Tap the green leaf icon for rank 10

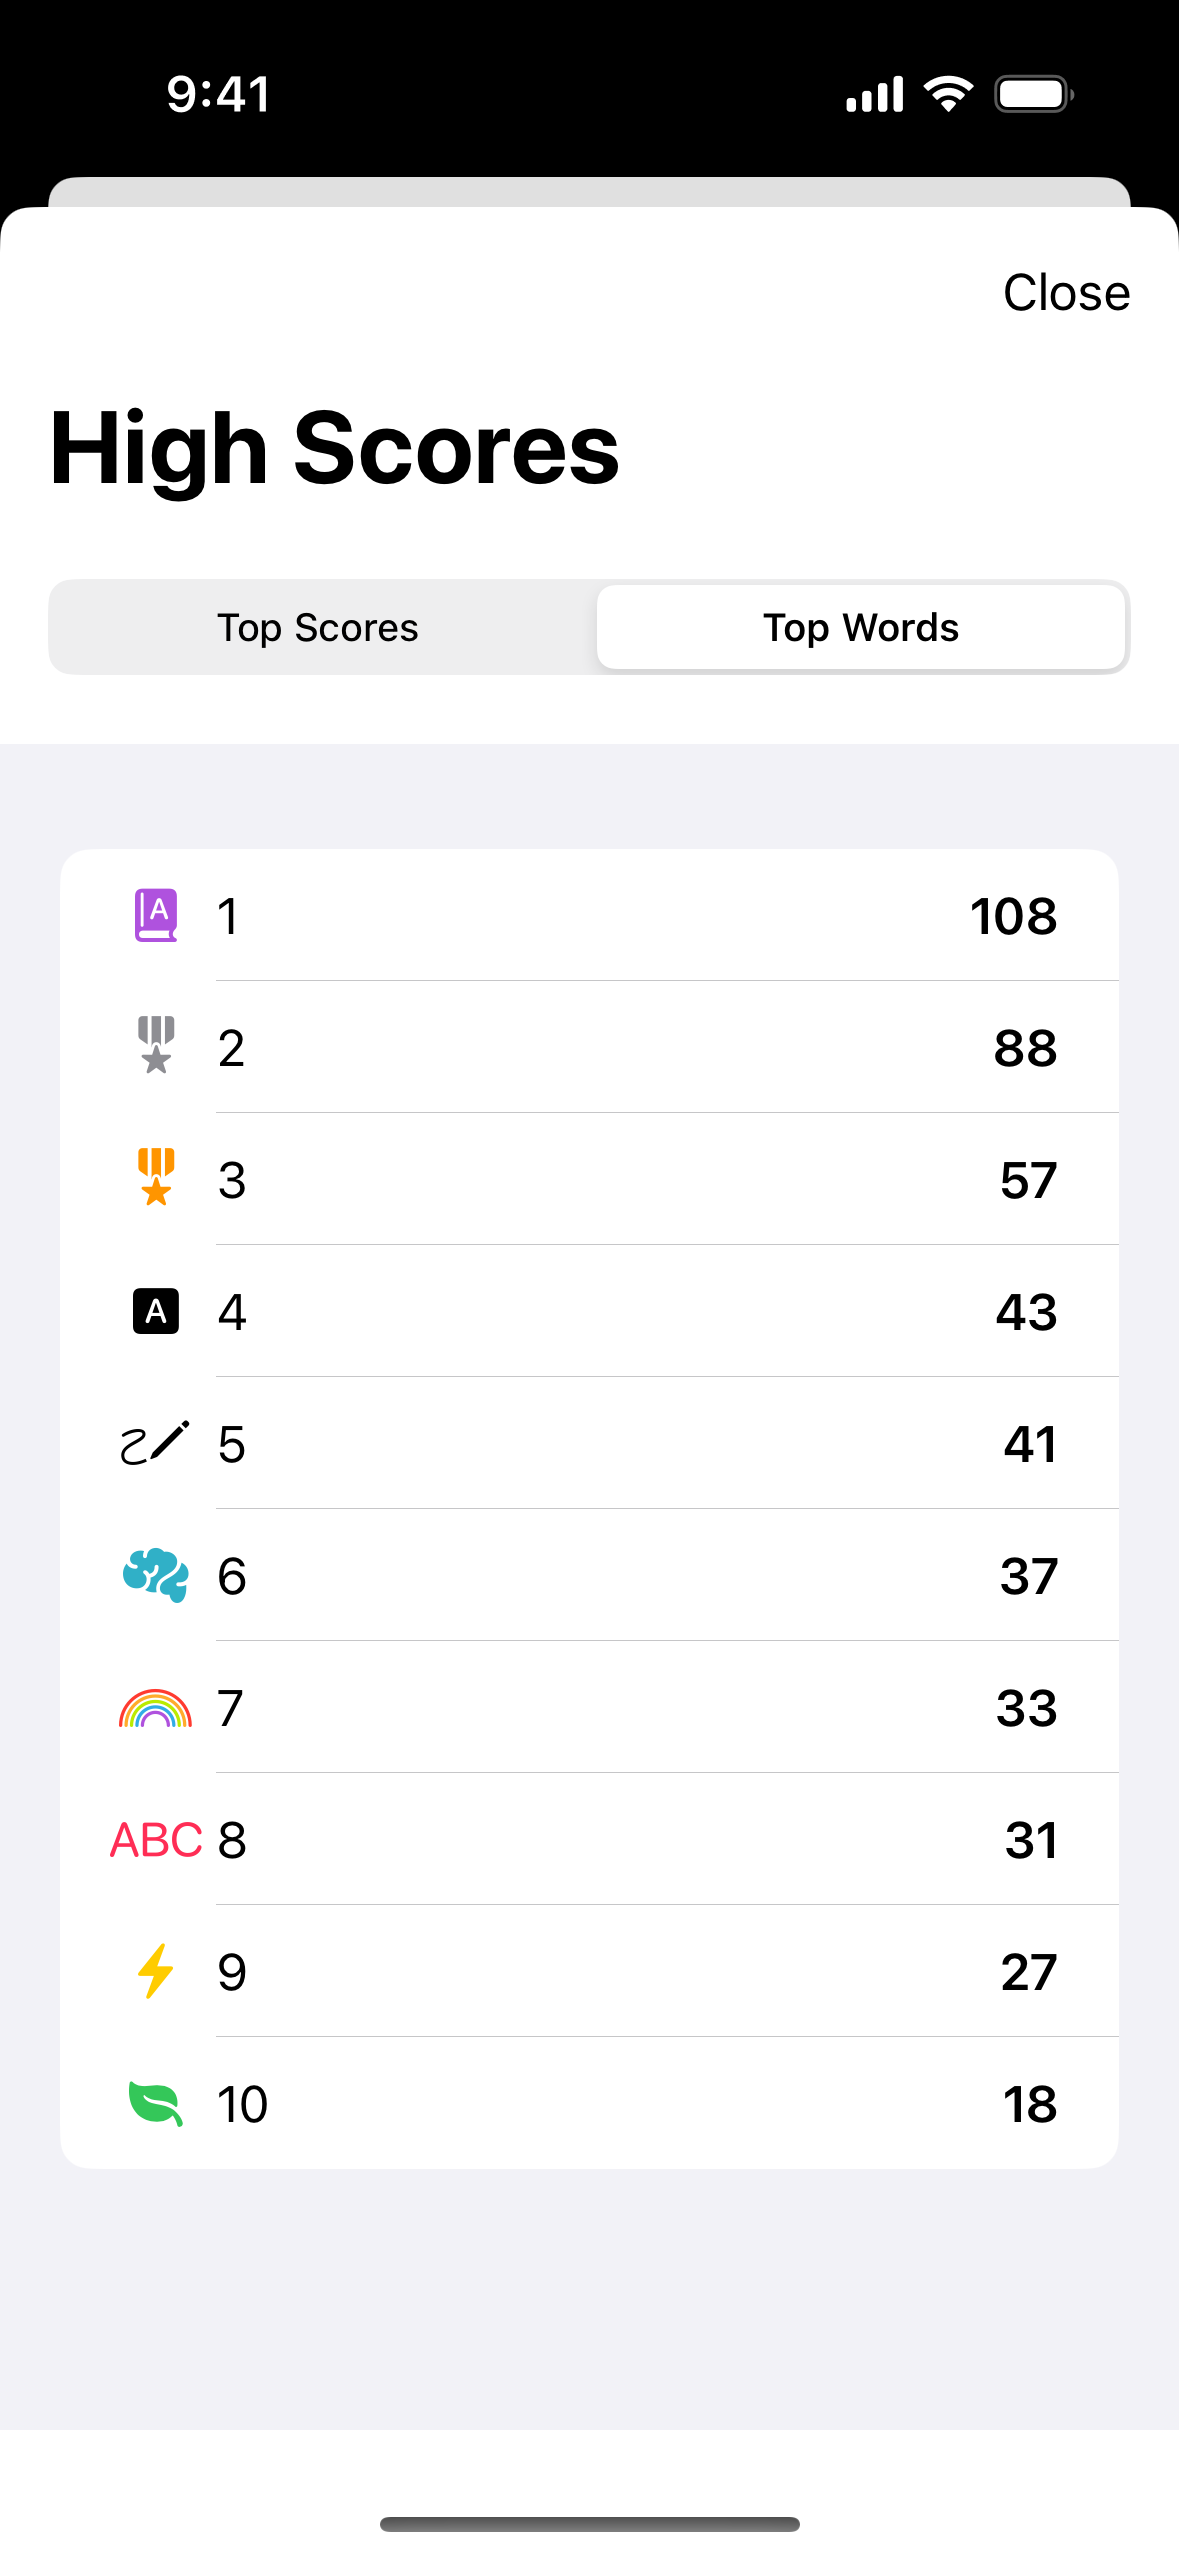click(x=156, y=2103)
